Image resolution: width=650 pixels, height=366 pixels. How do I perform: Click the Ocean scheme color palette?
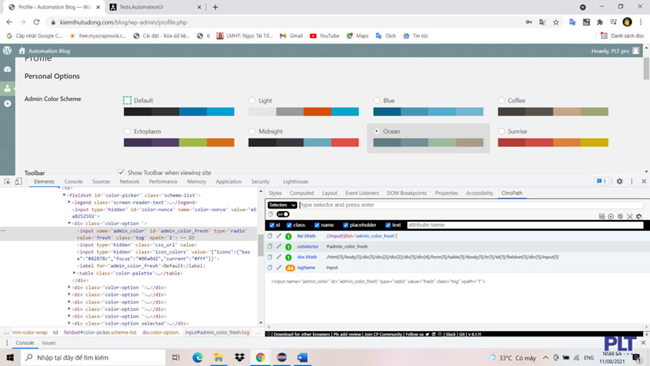(428, 143)
